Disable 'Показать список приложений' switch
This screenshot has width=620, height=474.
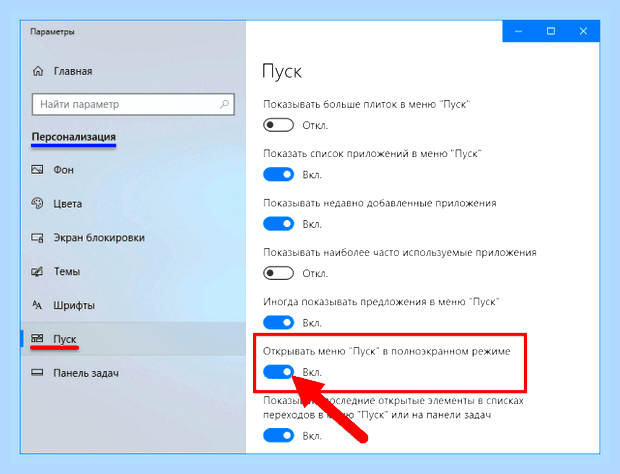pos(278,174)
